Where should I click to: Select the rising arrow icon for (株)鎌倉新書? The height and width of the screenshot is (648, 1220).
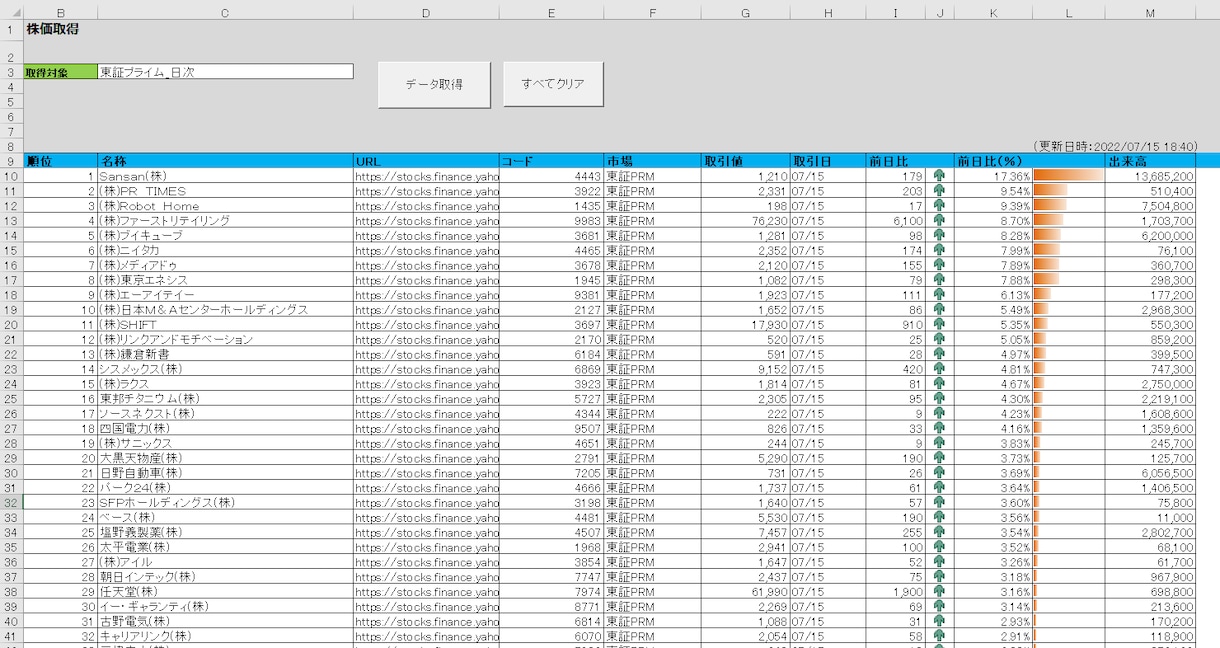pyautogui.click(x=939, y=354)
